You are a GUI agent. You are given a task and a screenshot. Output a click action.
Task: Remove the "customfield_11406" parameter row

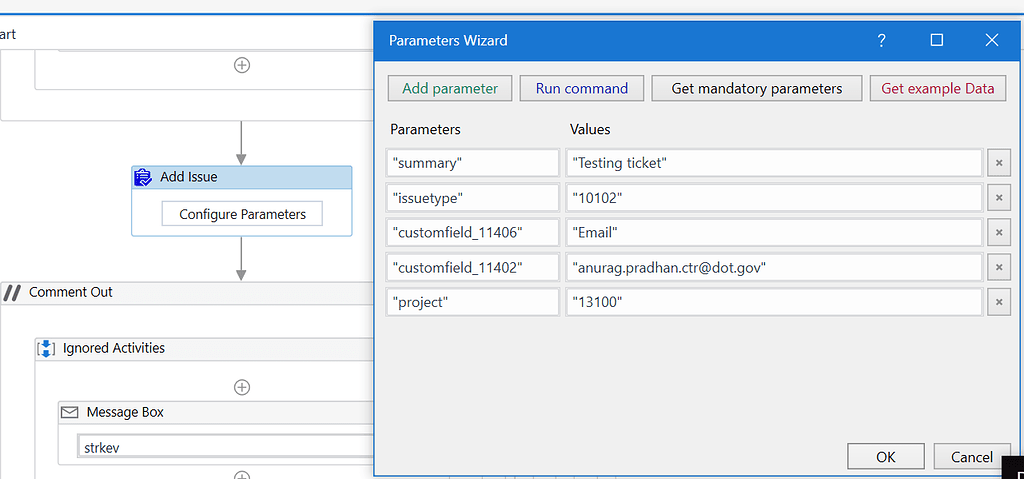[x=998, y=233]
